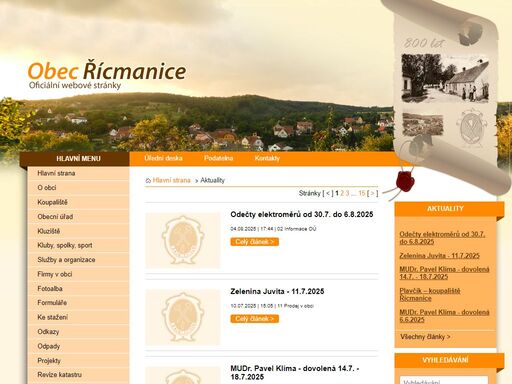Viewport: 512px width, 384px height.
Task: Open sidebar link Plavčík – koupaliště Řícmanice
Action: pyautogui.click(x=430, y=294)
